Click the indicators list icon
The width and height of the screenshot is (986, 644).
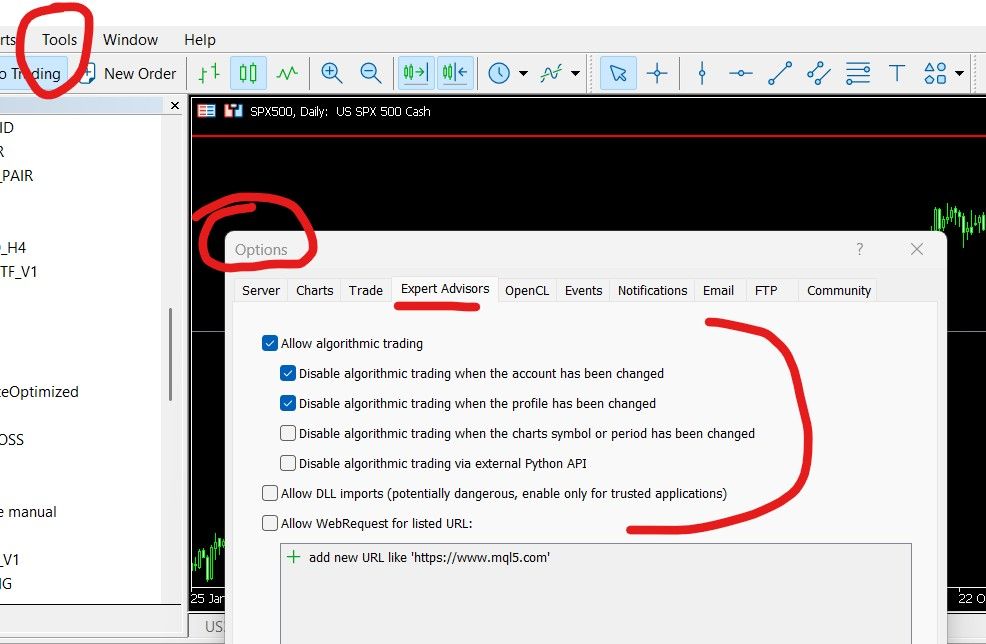point(551,74)
